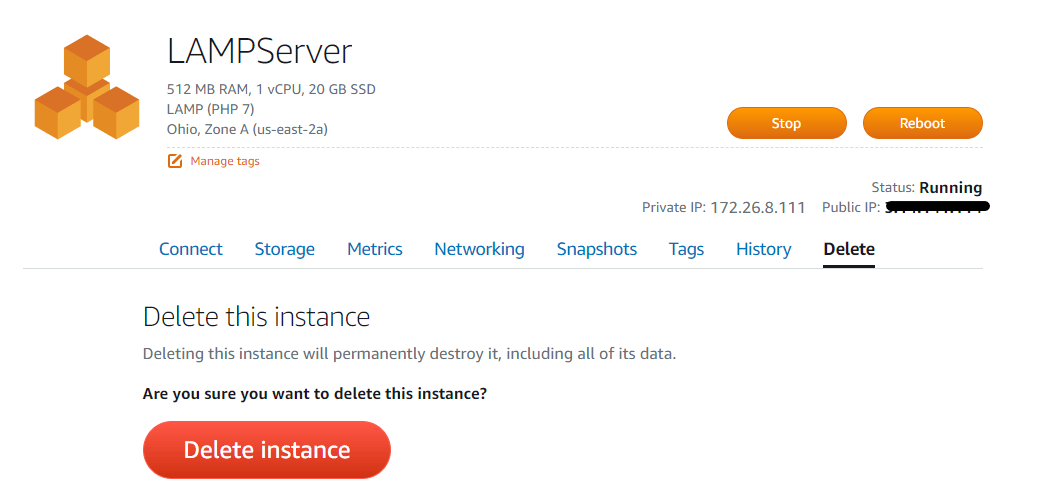This screenshot has width=1044, height=496.
Task: Click the Running status text
Action: 951,188
